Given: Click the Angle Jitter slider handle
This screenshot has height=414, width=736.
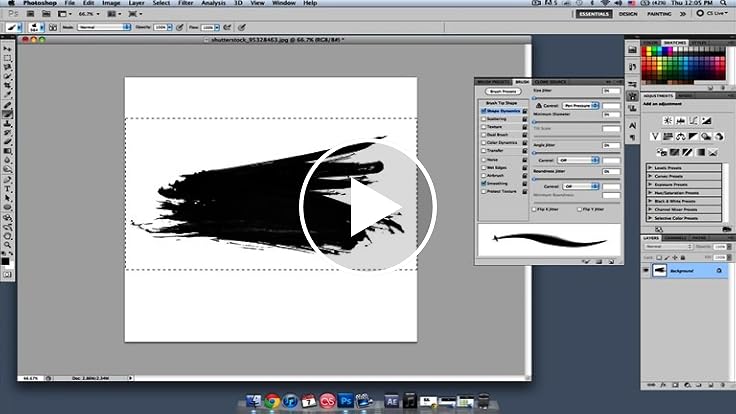Looking at the screenshot, I should point(534,153).
